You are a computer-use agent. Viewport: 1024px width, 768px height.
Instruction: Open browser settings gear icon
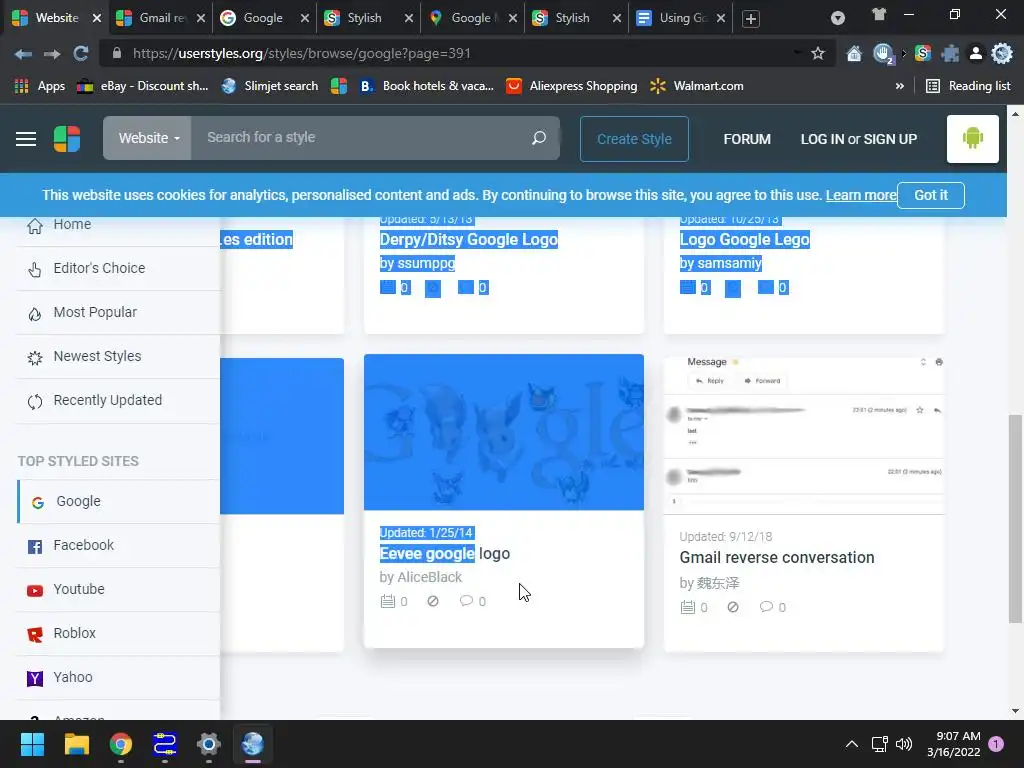1002,54
